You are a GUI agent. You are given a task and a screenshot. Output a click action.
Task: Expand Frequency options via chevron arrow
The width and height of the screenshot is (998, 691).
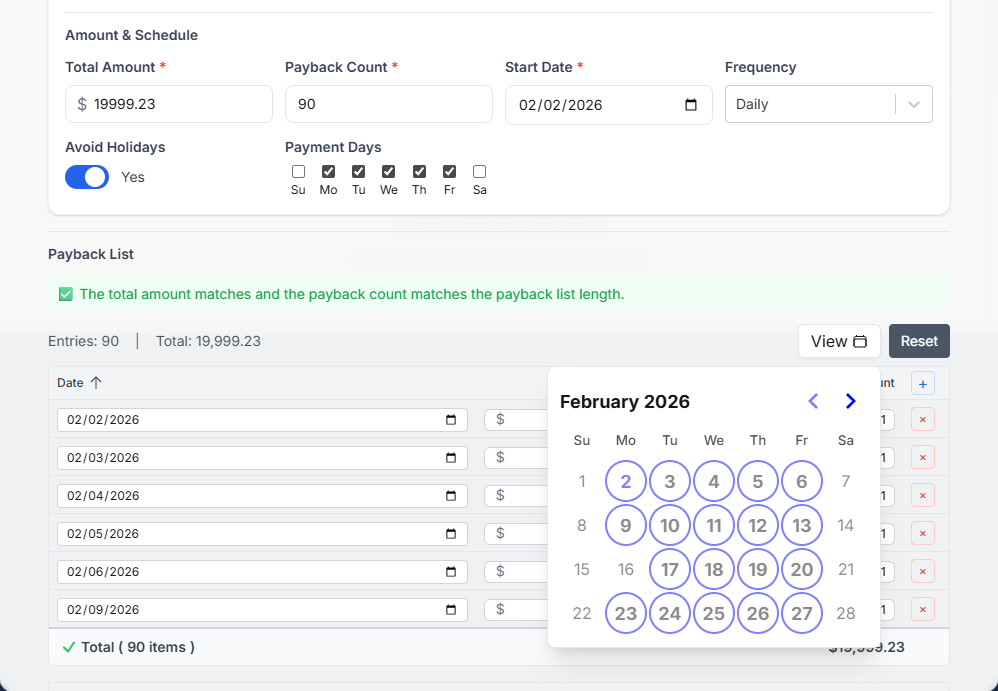[914, 104]
